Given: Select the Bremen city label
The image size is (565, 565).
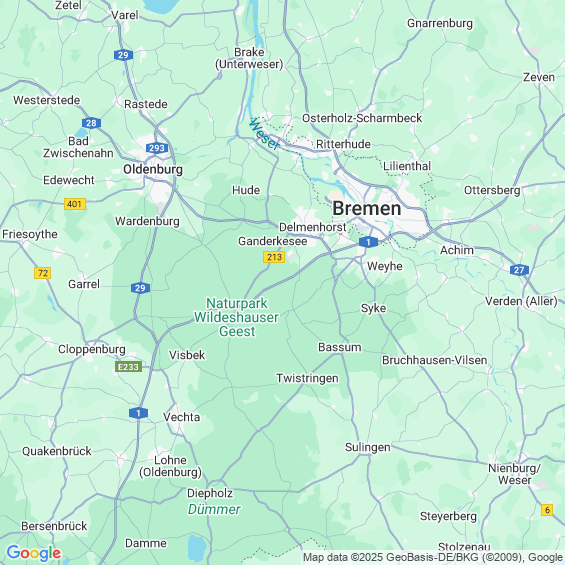Looking at the screenshot, I should (x=366, y=209).
